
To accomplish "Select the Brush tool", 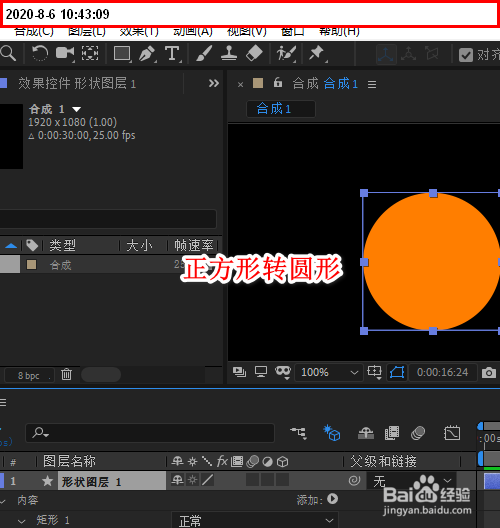I will click(204, 54).
